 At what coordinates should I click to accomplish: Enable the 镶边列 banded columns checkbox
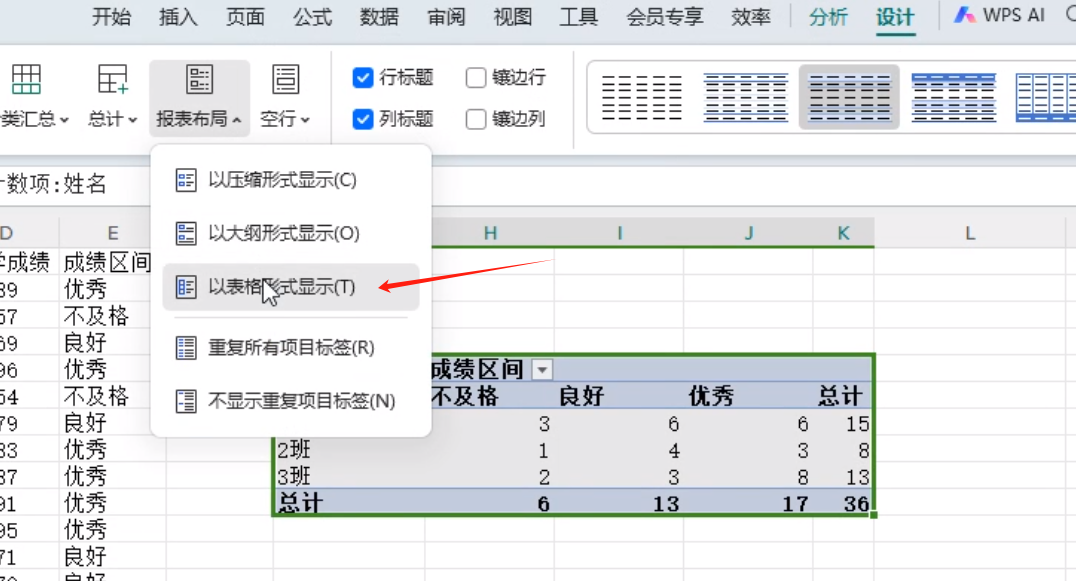tap(476, 119)
